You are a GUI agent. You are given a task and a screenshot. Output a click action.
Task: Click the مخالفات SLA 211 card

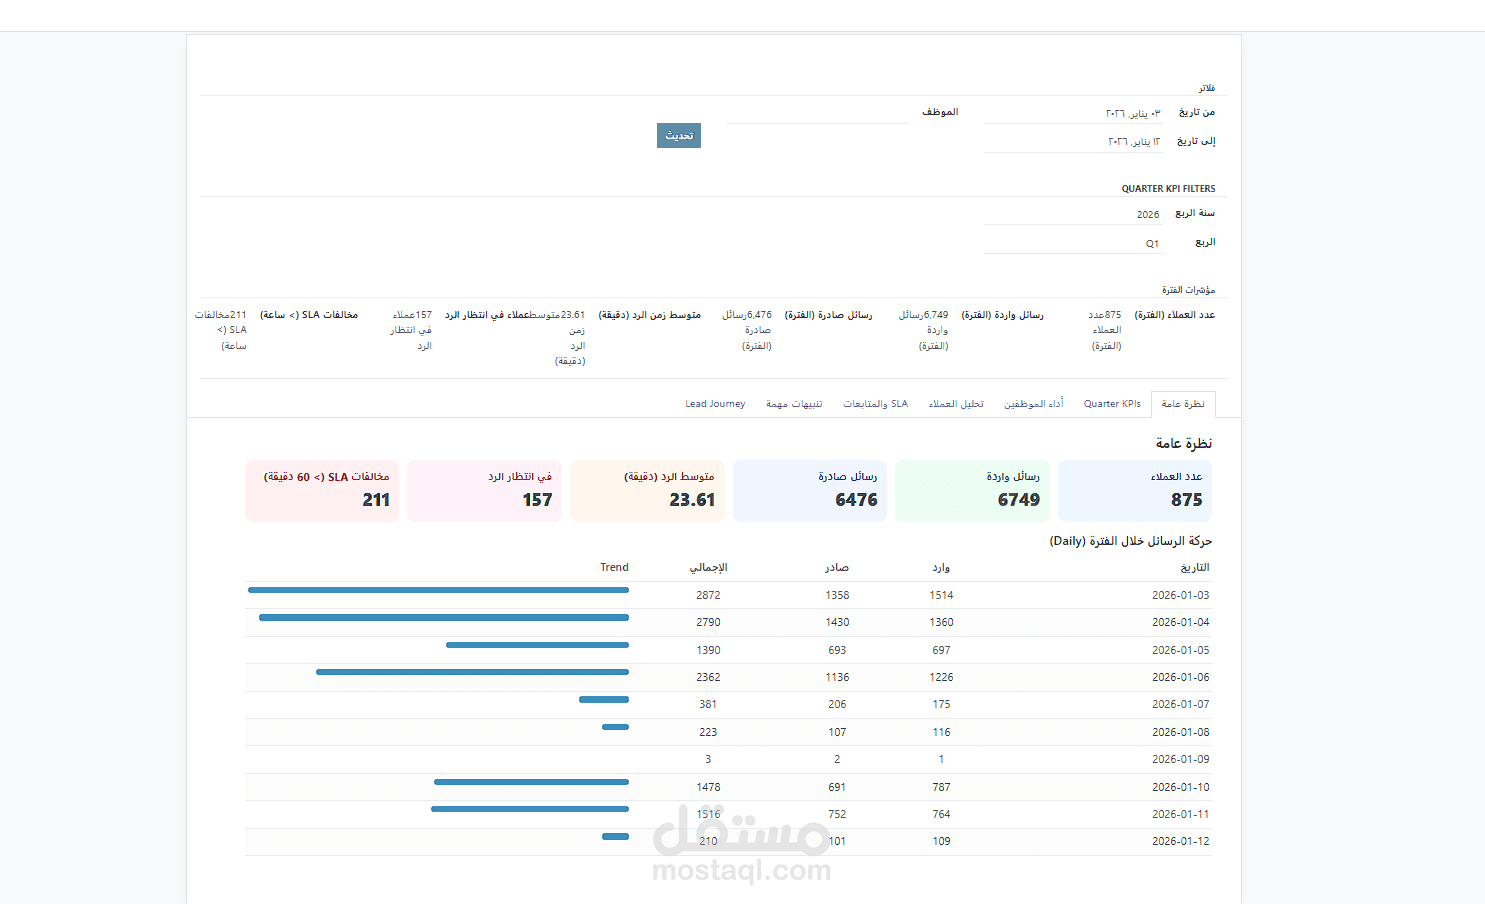click(322, 490)
